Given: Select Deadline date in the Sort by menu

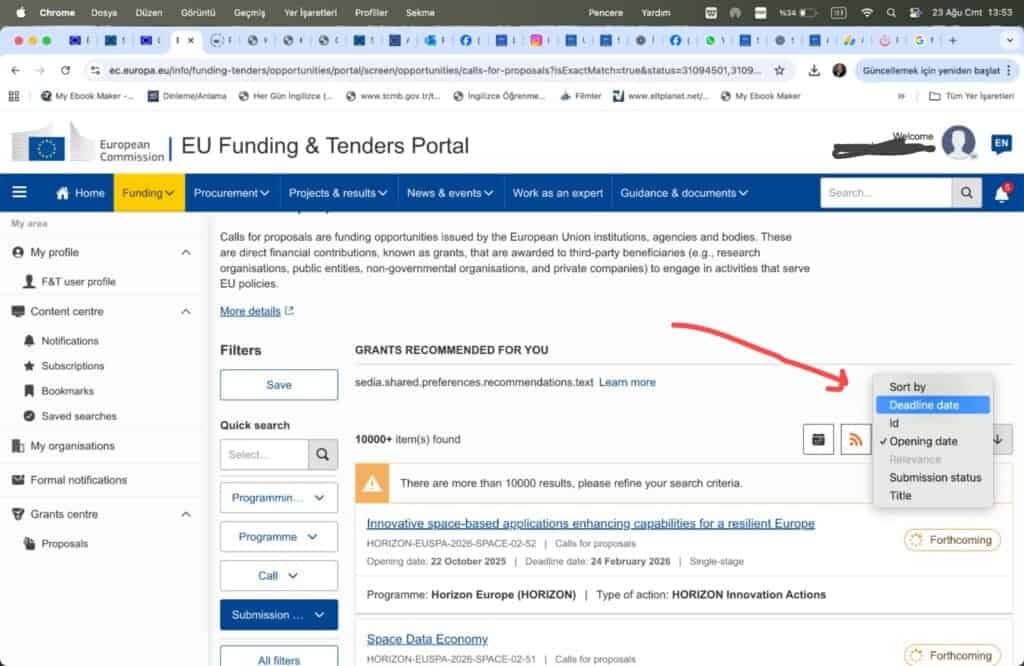Looking at the screenshot, I should pos(924,405).
